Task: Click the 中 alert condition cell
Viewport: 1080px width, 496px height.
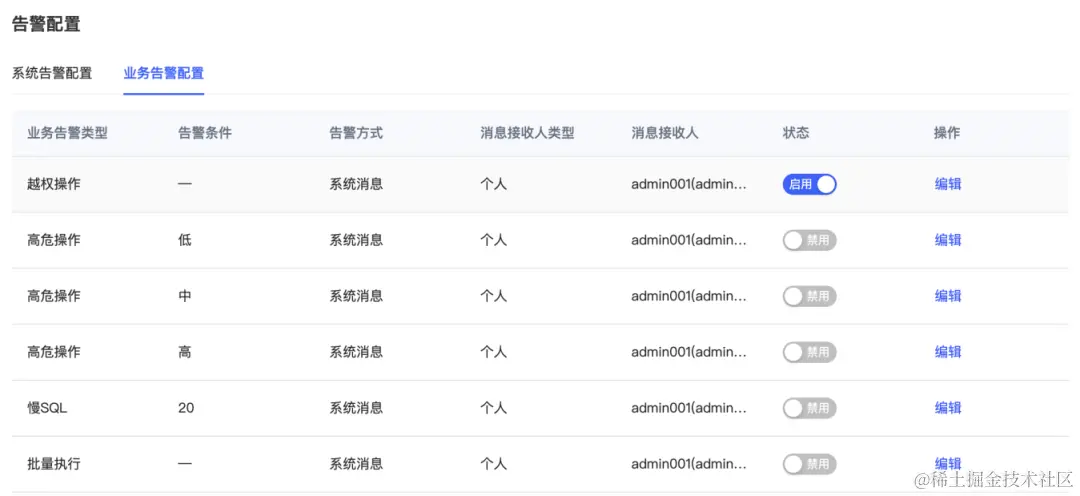Action: click(x=185, y=296)
